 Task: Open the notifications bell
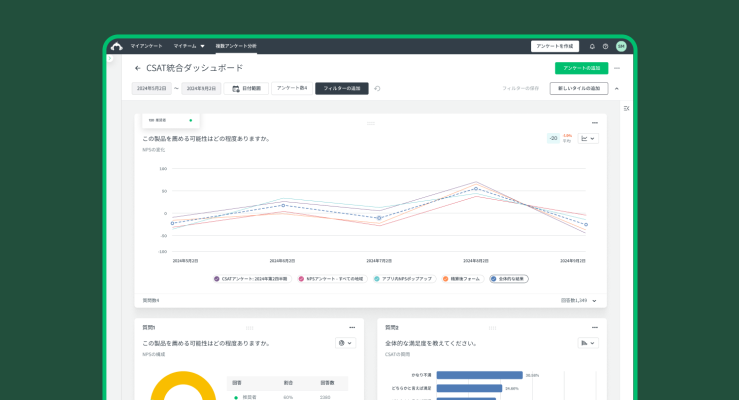(592, 46)
